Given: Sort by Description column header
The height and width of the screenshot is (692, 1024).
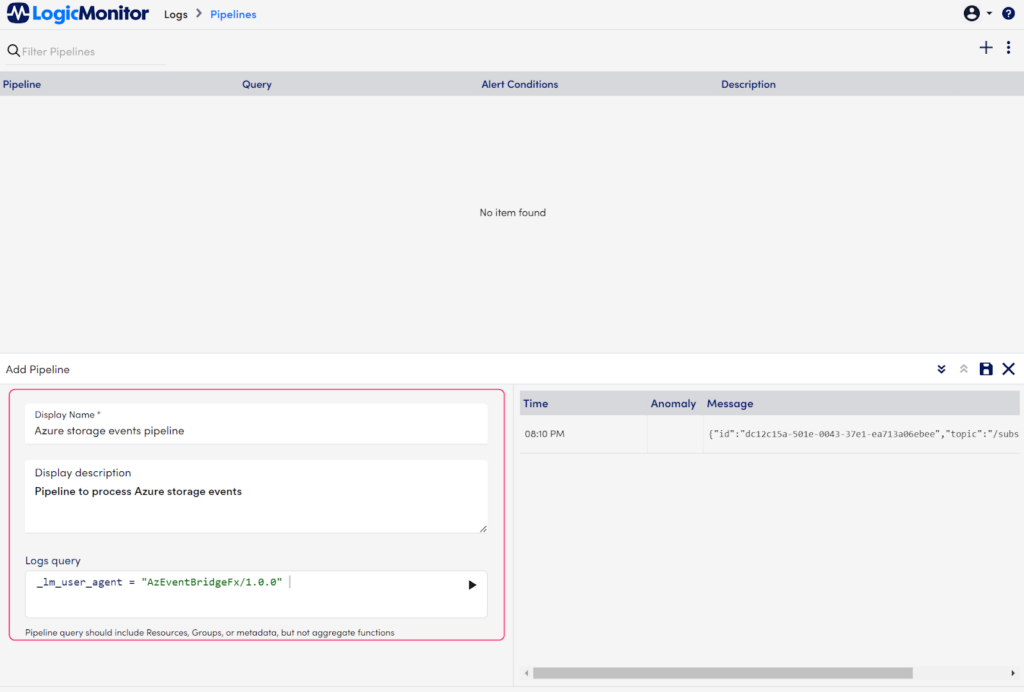Looking at the screenshot, I should click(x=748, y=84).
